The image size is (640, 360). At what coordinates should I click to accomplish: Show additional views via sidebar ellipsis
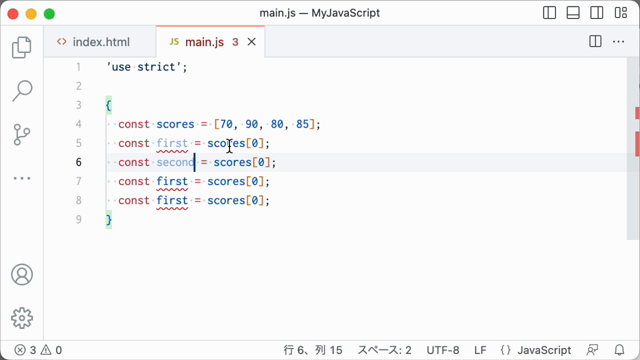(22, 178)
